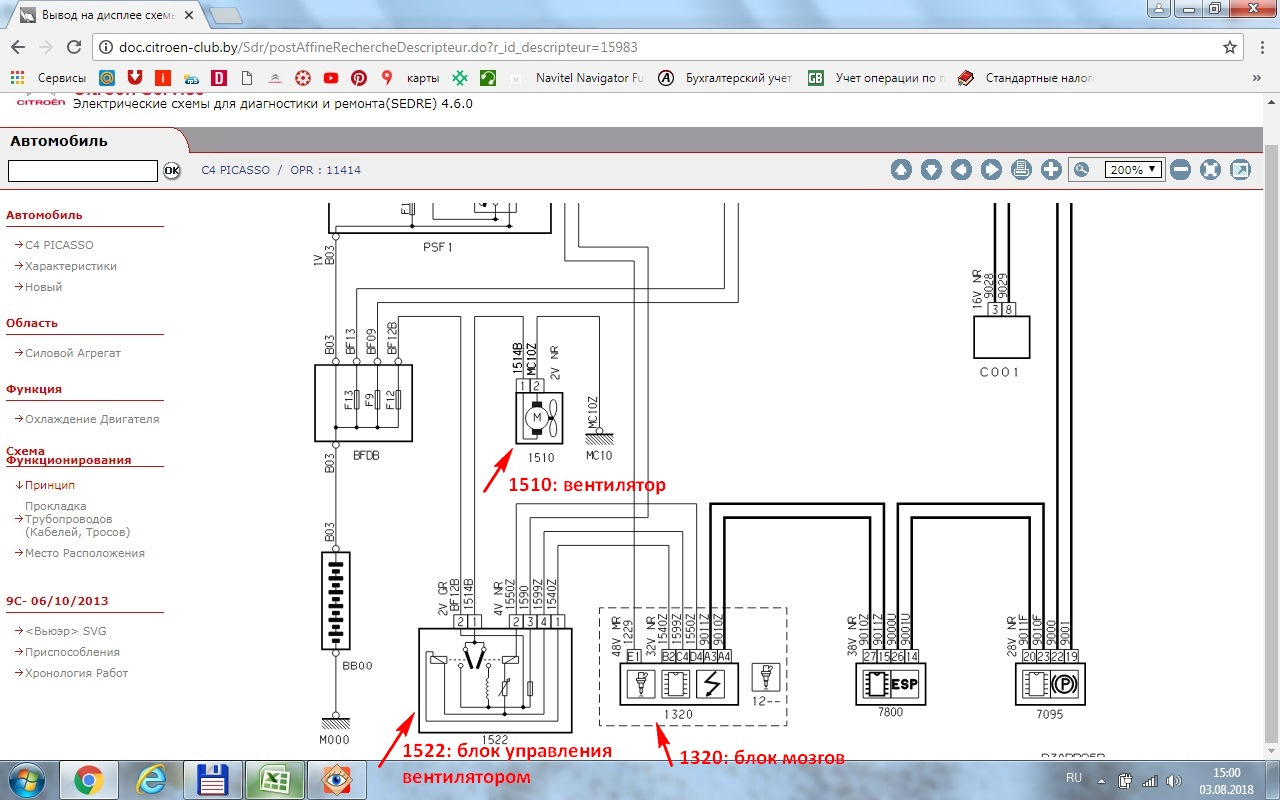Viewport: 1280px width, 800px height.
Task: Open Стандартные налоги bookmark
Action: tap(1026, 78)
